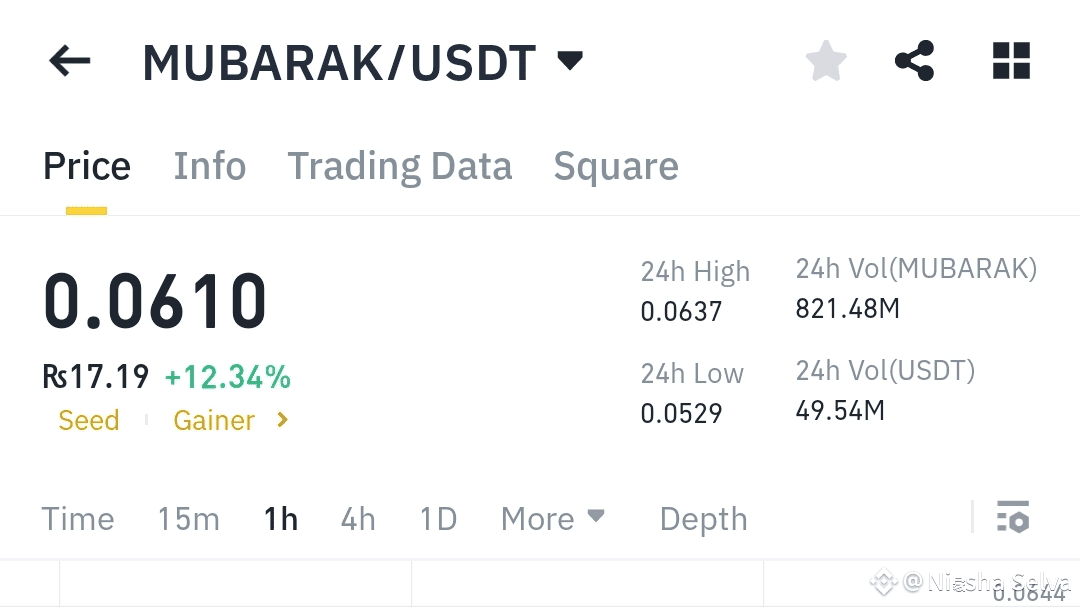Select the 15m chart interval
The width and height of the screenshot is (1080, 607).
coord(189,519)
